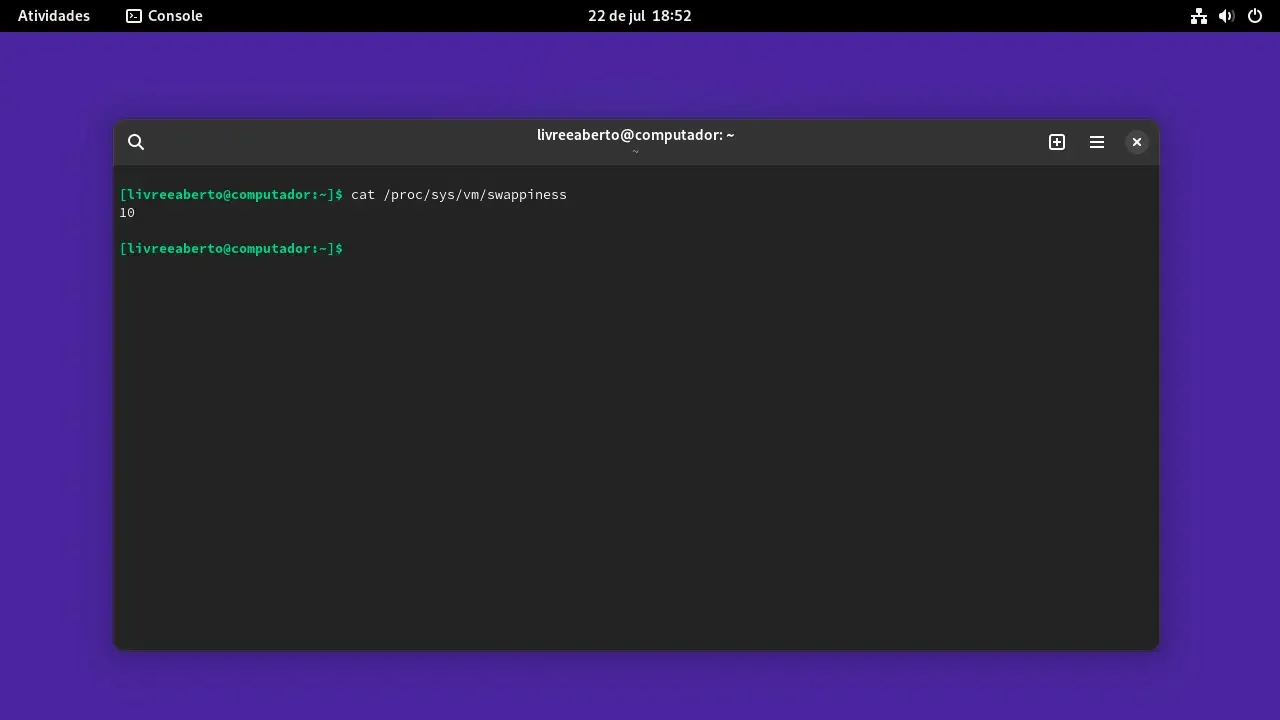Click the output value 10
The height and width of the screenshot is (720, 1280).
click(127, 213)
